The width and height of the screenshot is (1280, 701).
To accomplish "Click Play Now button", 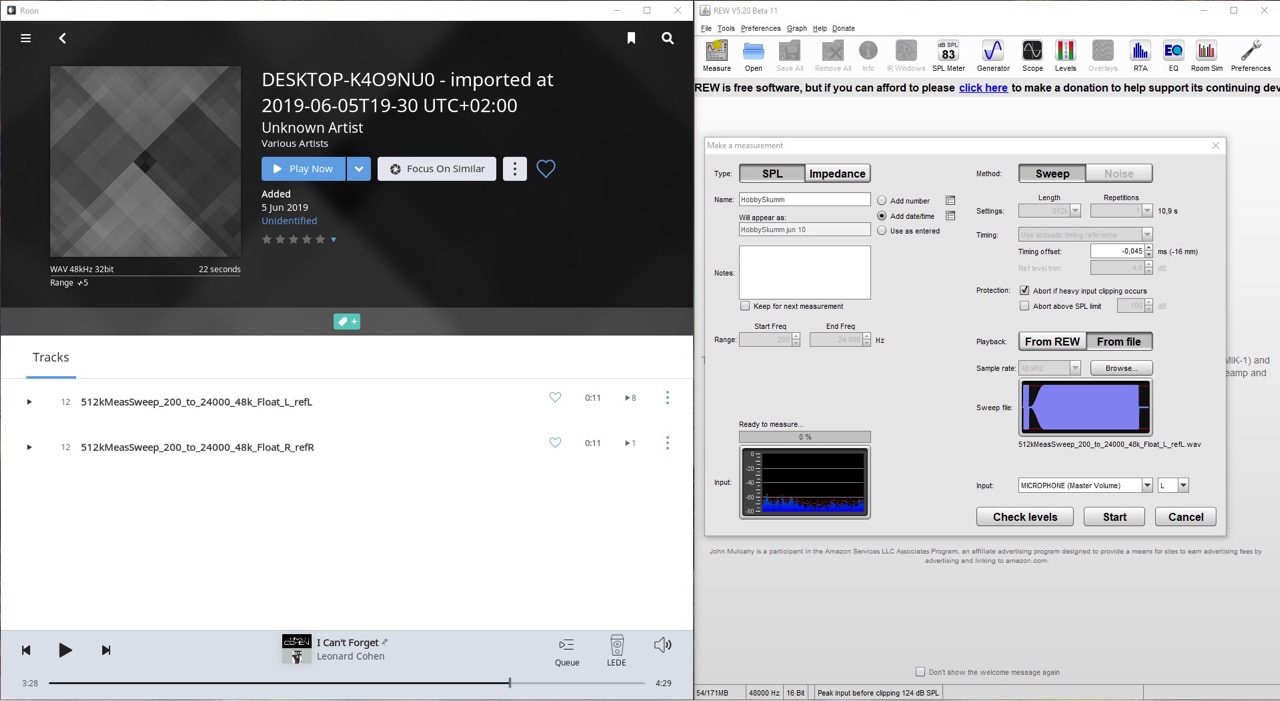I will [x=304, y=169].
